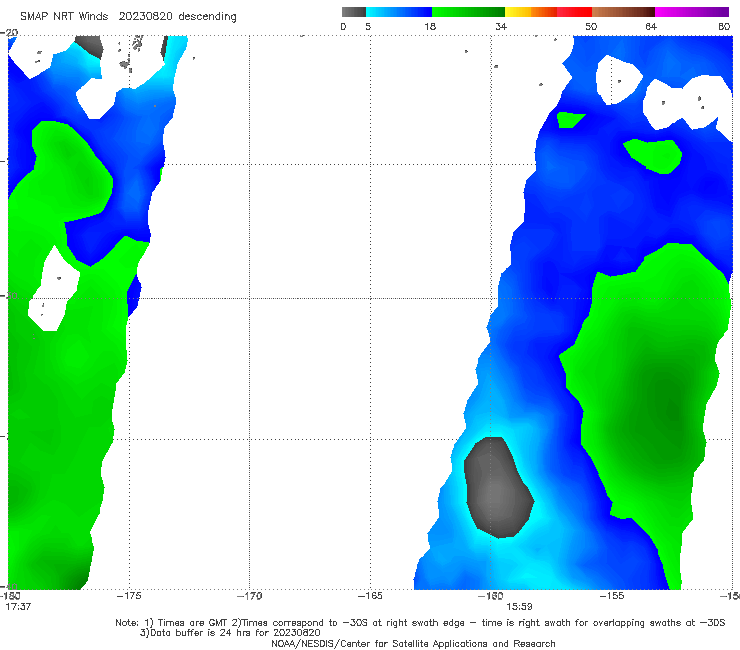
Task: Click the NOAA/NESDIS Center credit line
Action: (x=413, y=643)
